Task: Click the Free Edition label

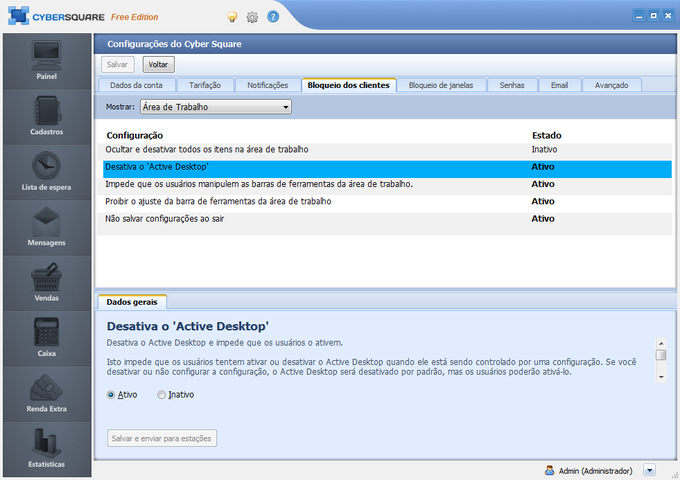Action: pyautogui.click(x=134, y=17)
